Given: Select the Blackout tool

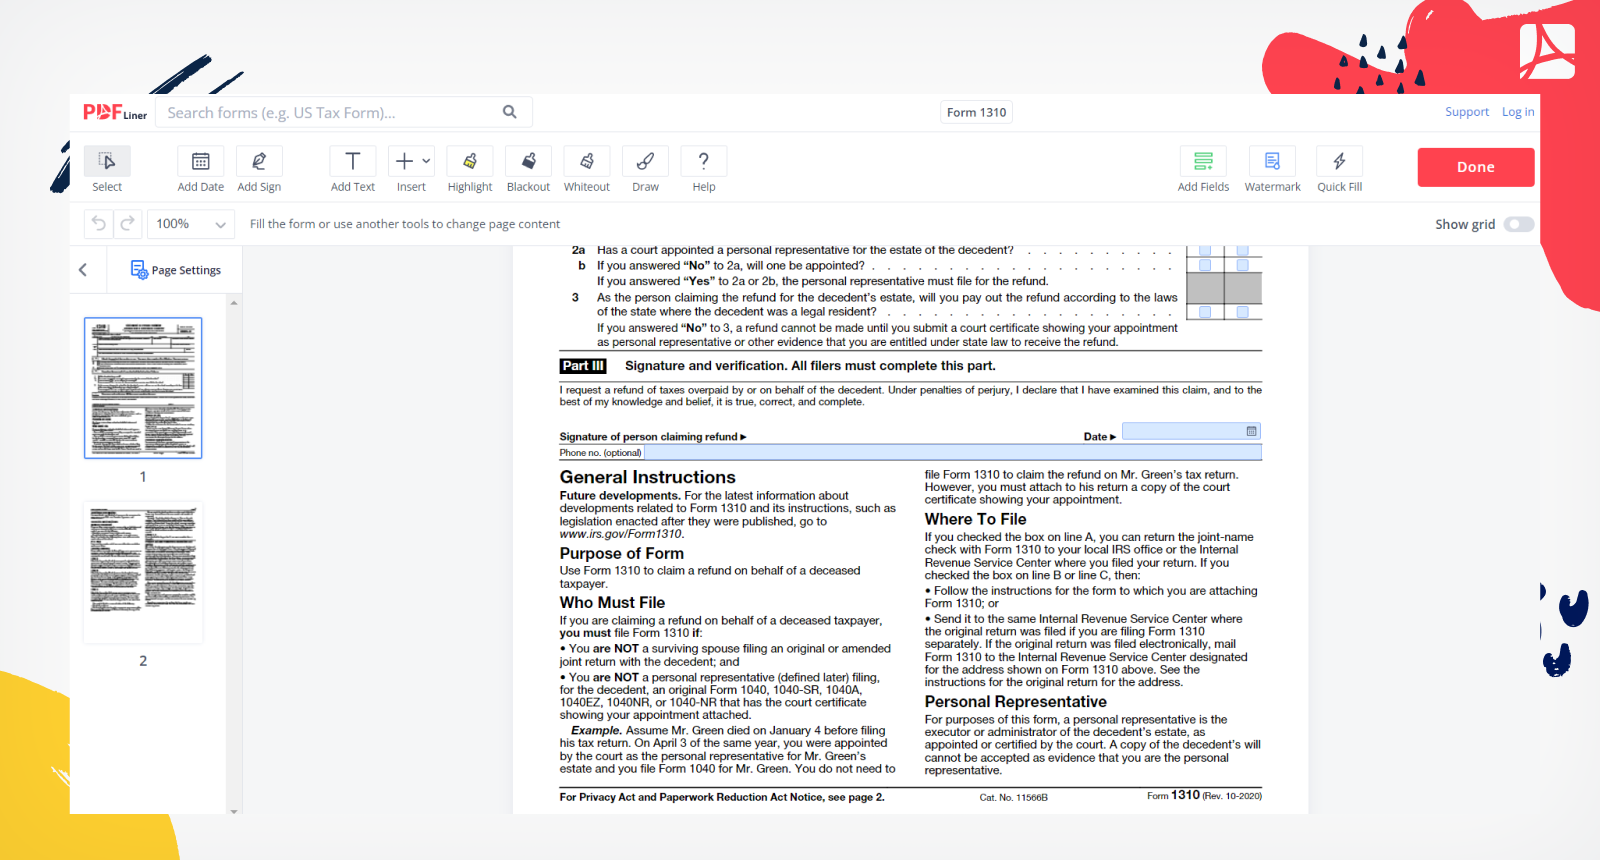Looking at the screenshot, I should pyautogui.click(x=528, y=169).
